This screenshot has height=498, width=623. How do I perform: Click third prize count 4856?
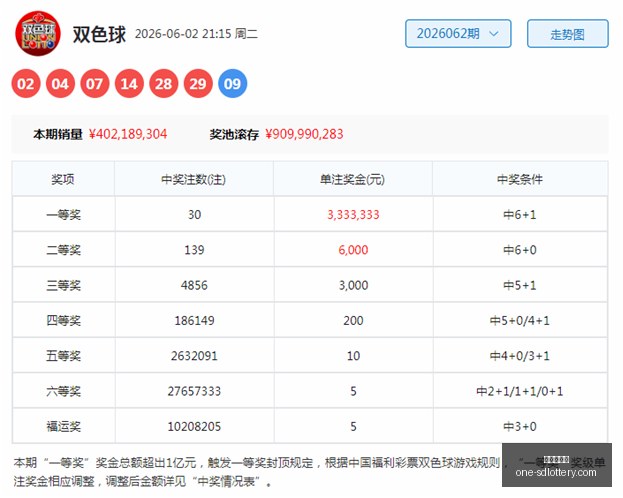194,286
